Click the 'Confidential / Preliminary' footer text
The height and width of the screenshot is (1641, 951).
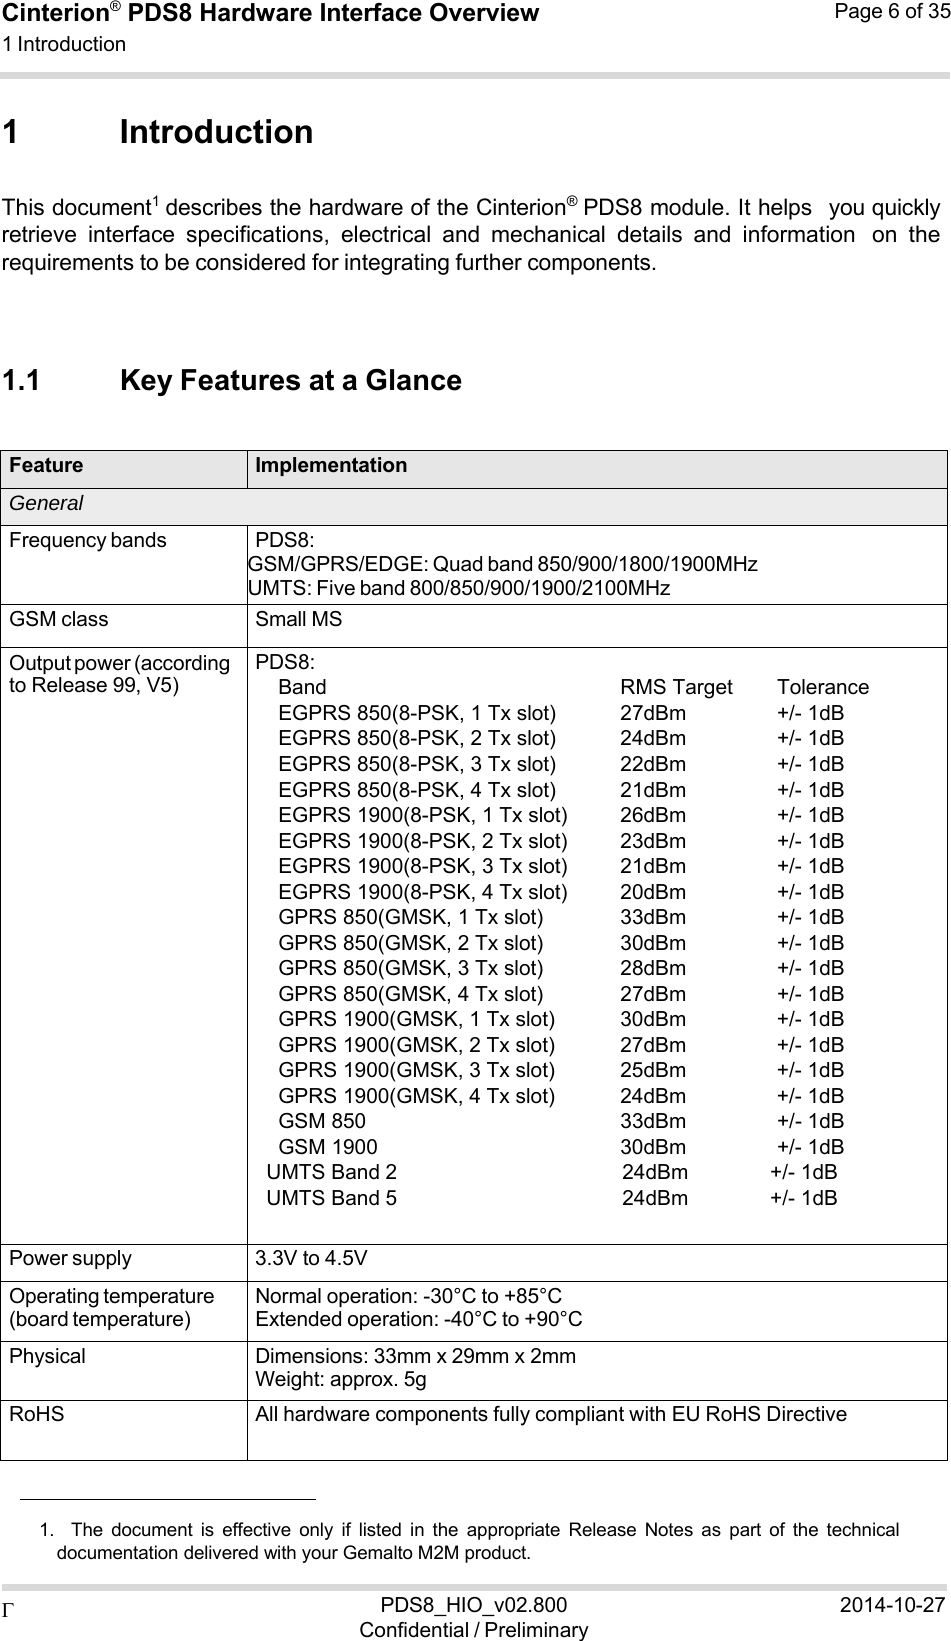(473, 1630)
